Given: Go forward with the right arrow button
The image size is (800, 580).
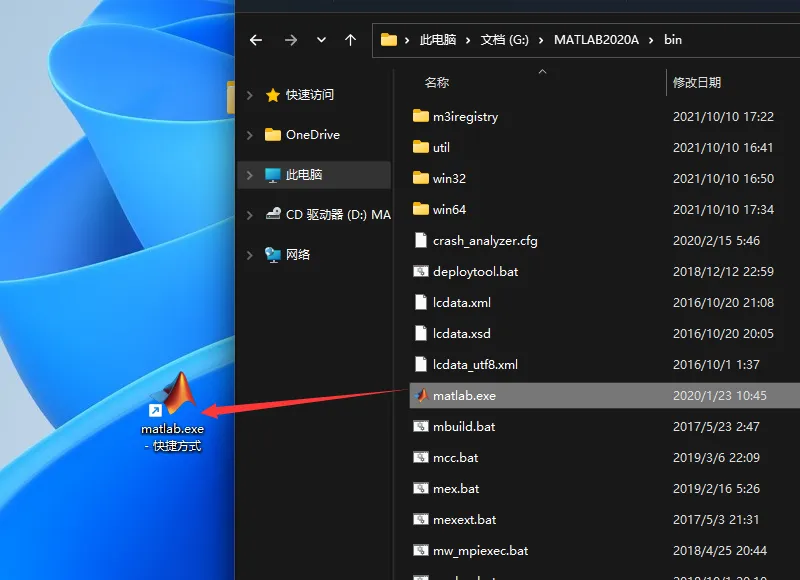Looking at the screenshot, I should click(x=291, y=40).
